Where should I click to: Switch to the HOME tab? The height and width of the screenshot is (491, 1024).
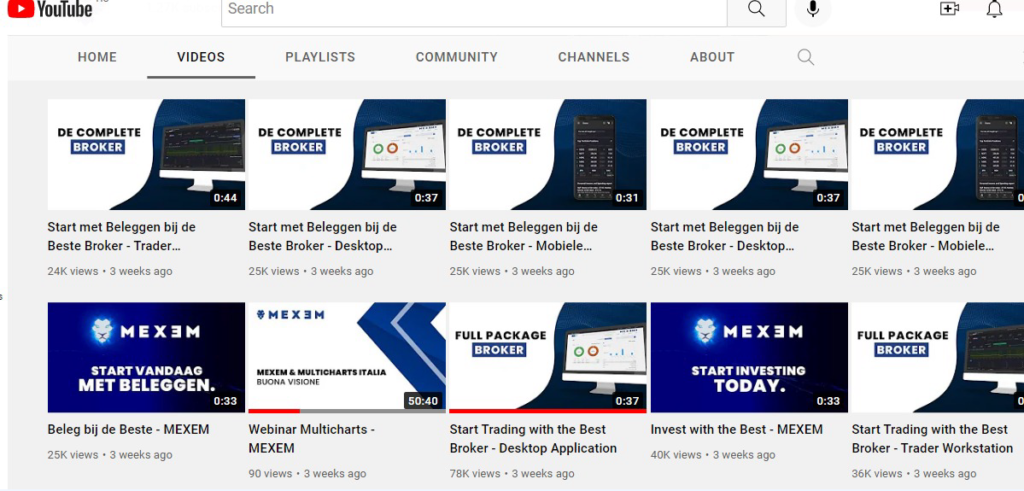tap(97, 58)
